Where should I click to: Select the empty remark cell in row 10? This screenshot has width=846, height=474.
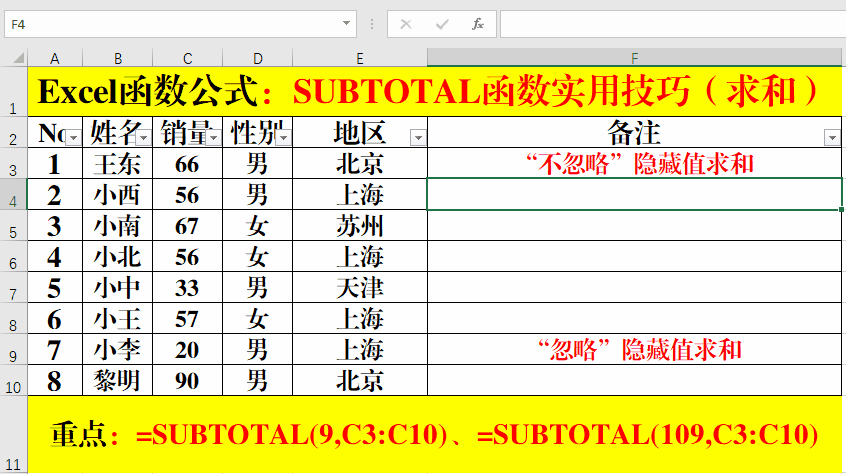(634, 381)
